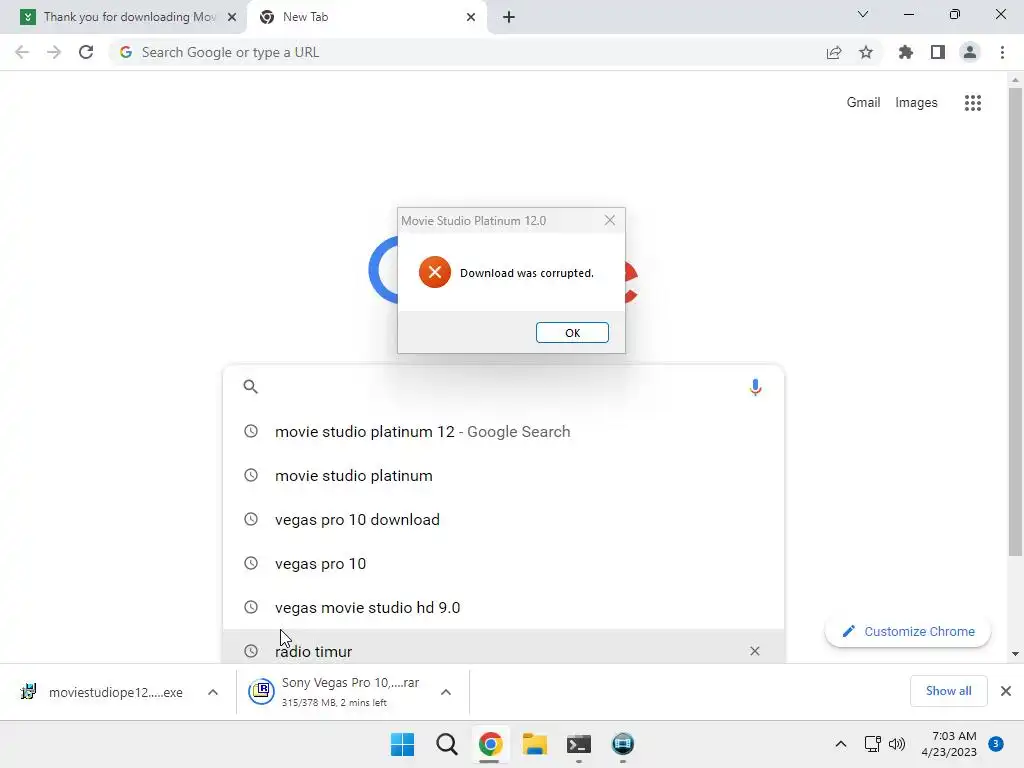Select suggestion 'radio timur'

point(503,648)
